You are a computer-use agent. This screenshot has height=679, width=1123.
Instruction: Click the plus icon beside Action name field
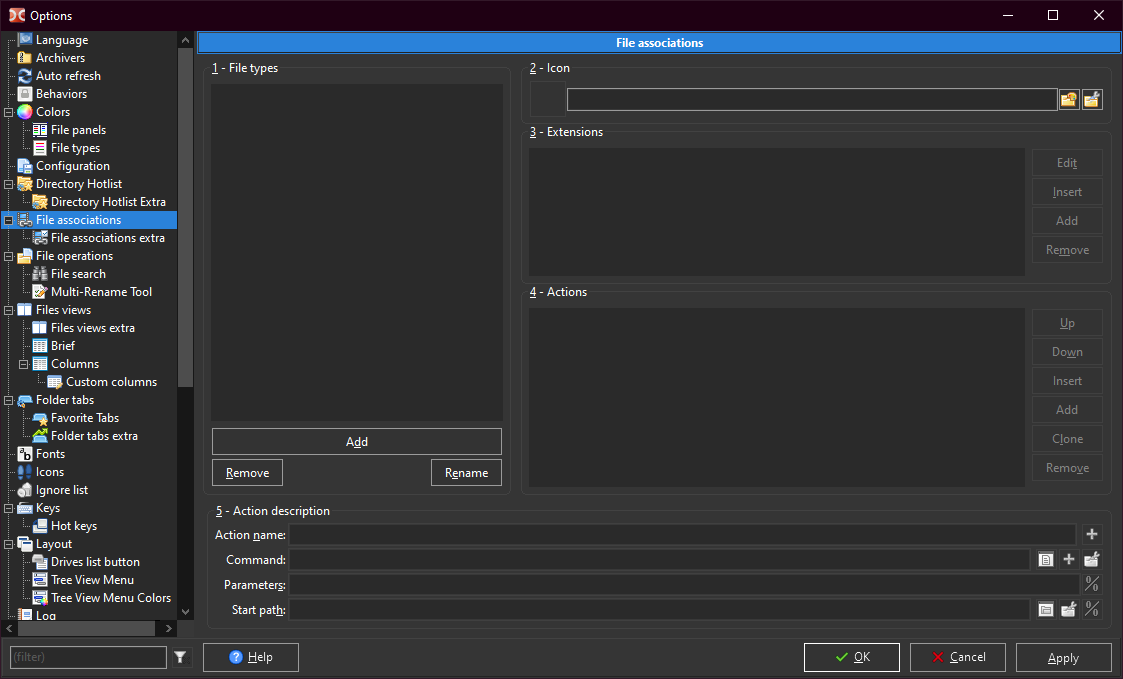point(1092,535)
